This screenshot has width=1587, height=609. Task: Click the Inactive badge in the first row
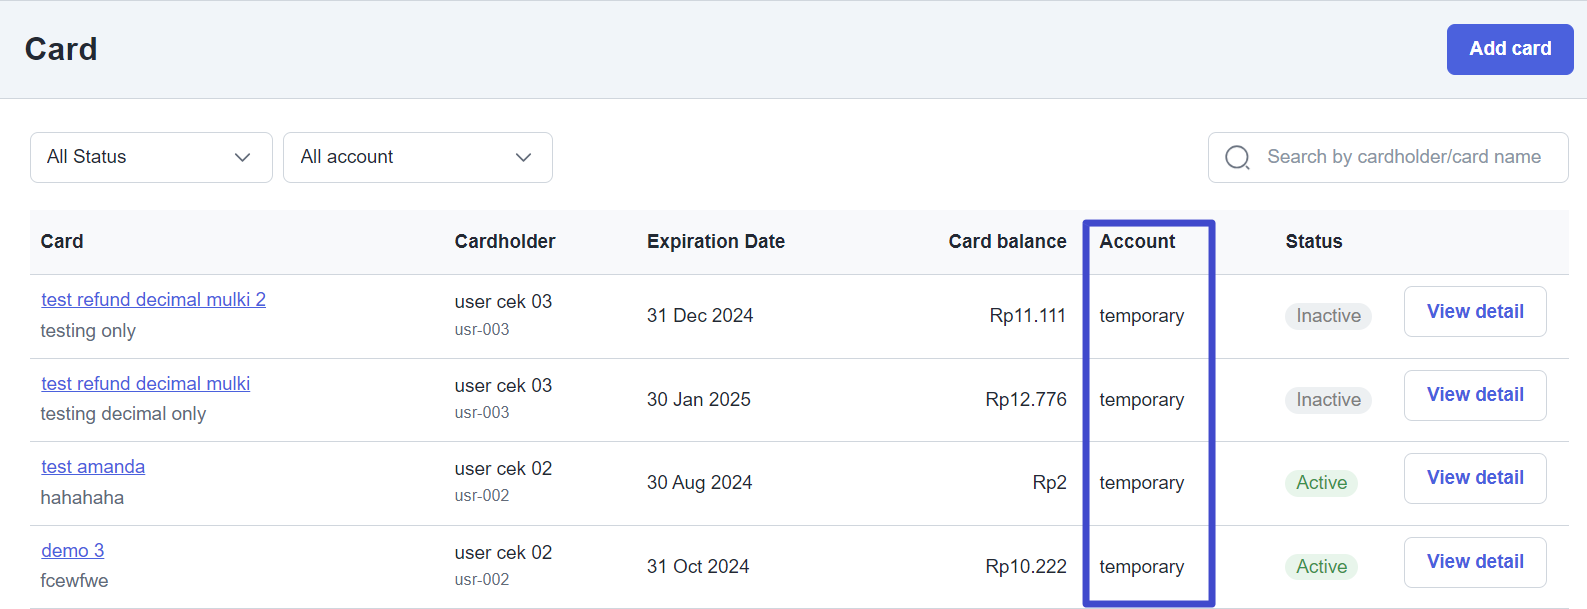click(1328, 316)
